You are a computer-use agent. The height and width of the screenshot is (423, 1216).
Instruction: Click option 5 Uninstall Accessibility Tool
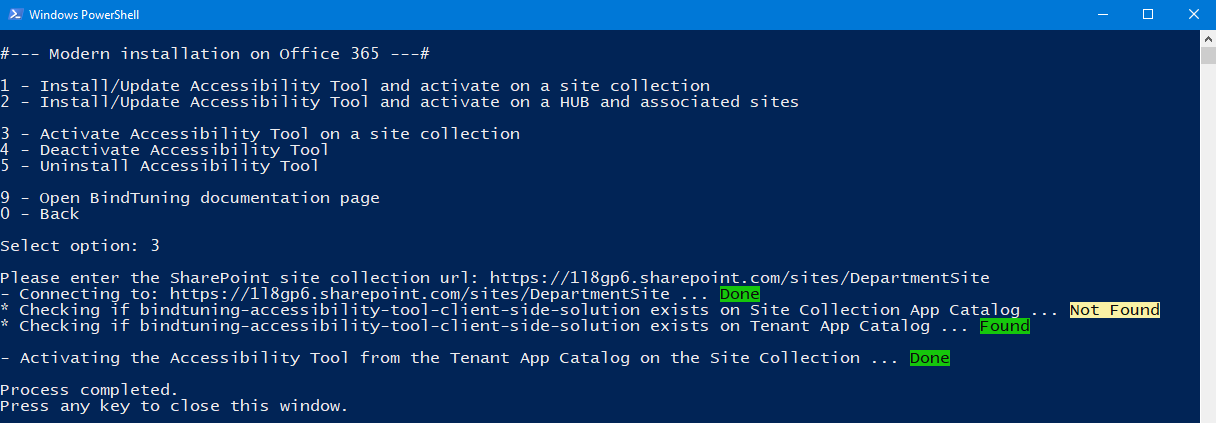coord(160,166)
